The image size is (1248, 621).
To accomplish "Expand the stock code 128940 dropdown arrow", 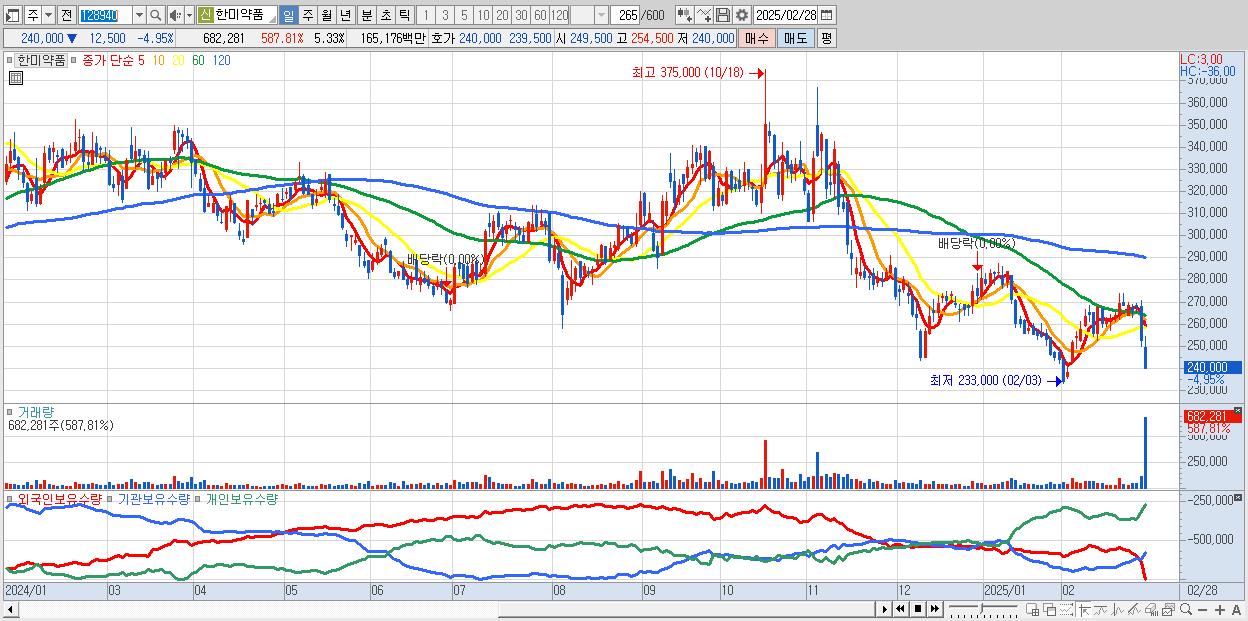I will [x=139, y=15].
